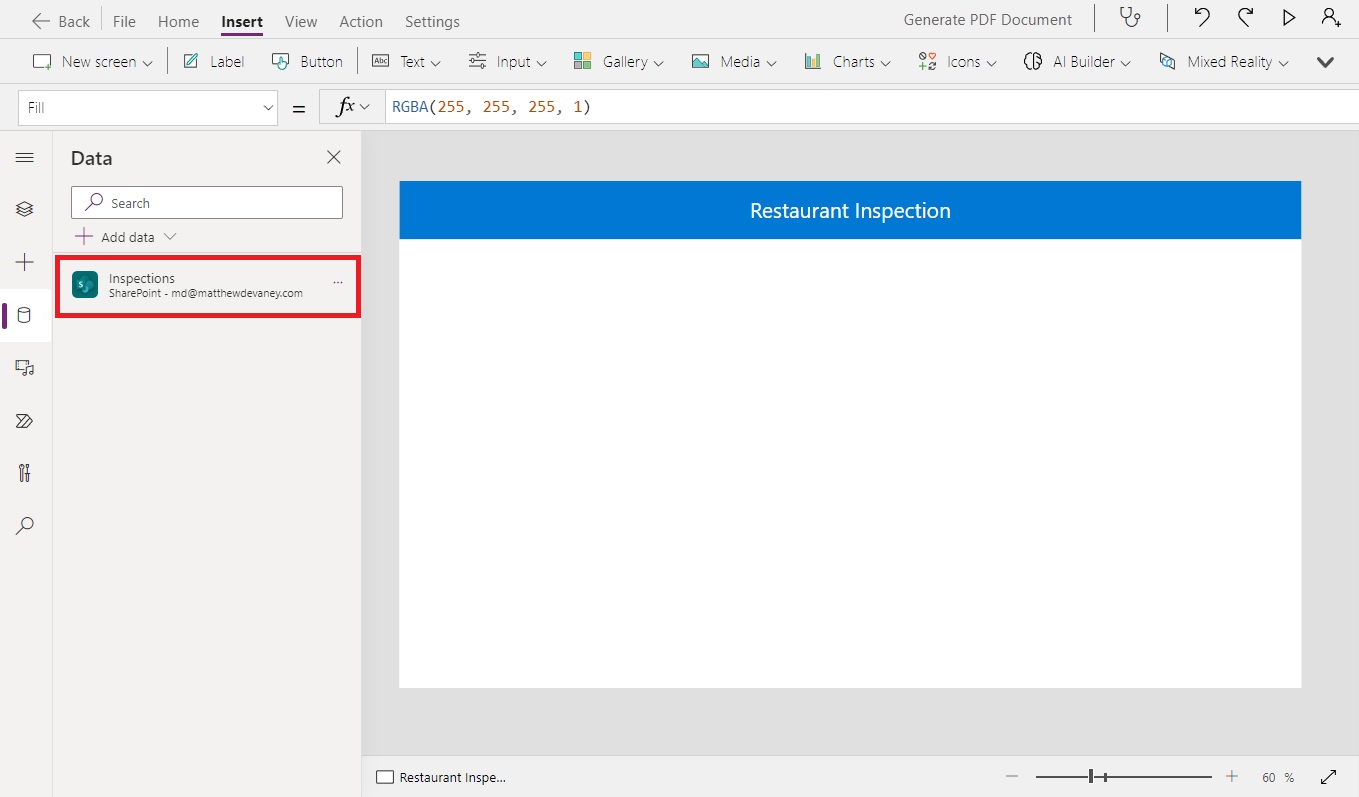This screenshot has width=1359, height=797.
Task: Open the Search panel in the left rail
Action: pyautogui.click(x=25, y=526)
